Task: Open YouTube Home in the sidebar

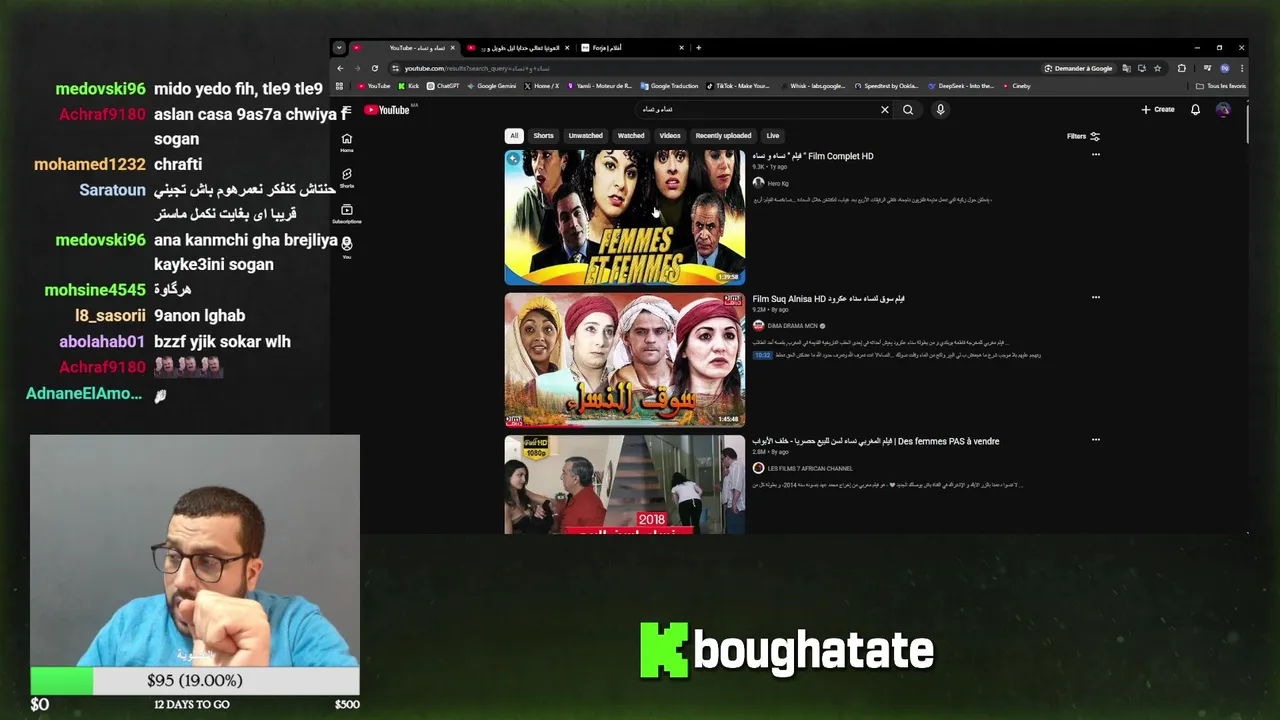Action: pyautogui.click(x=347, y=142)
